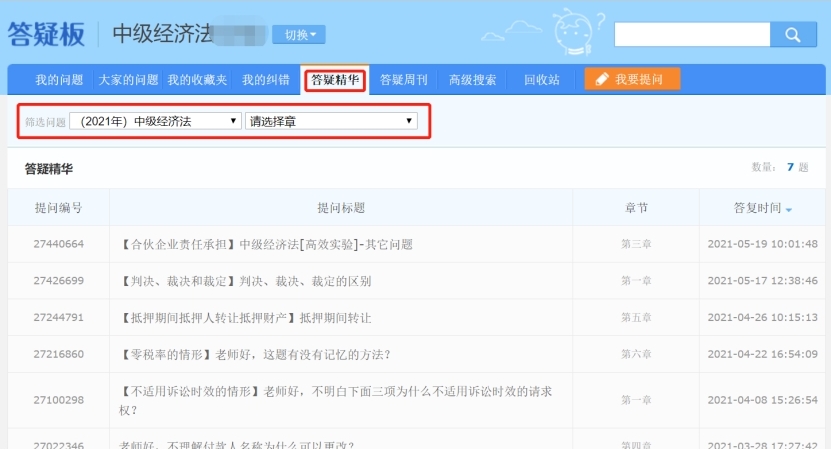Click the pencil icon on 我要提问
Viewport: 831px width, 450px height.
pyautogui.click(x=602, y=80)
